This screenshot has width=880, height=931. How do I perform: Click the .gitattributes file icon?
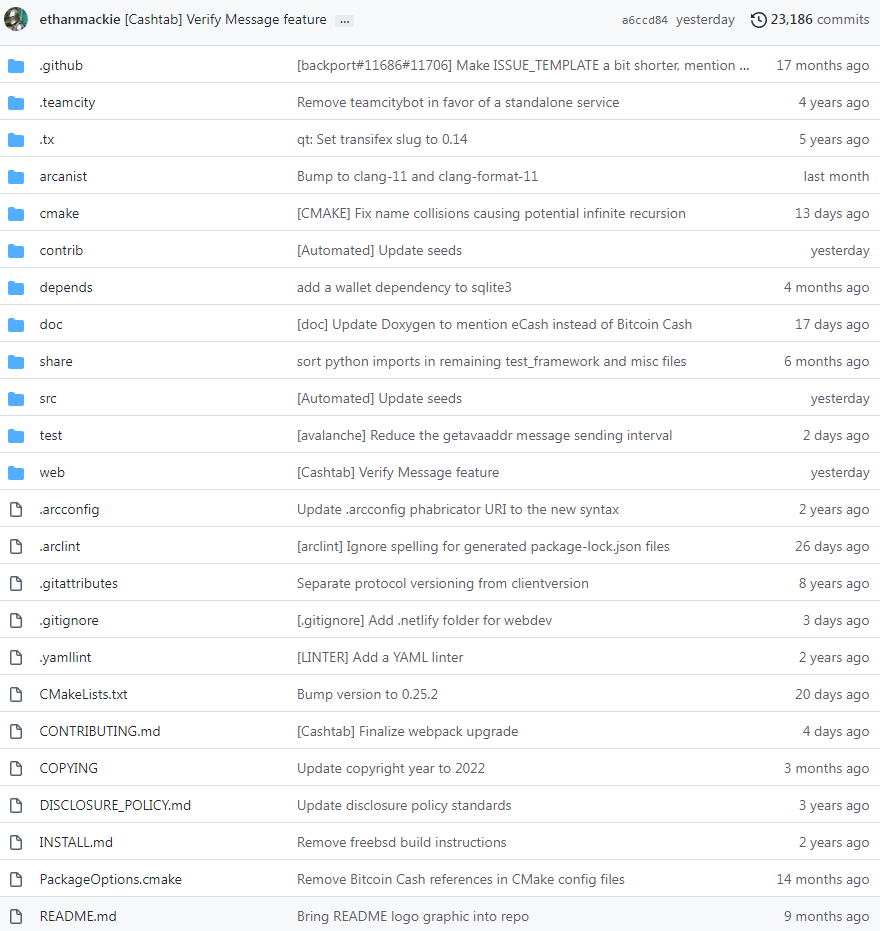click(16, 584)
